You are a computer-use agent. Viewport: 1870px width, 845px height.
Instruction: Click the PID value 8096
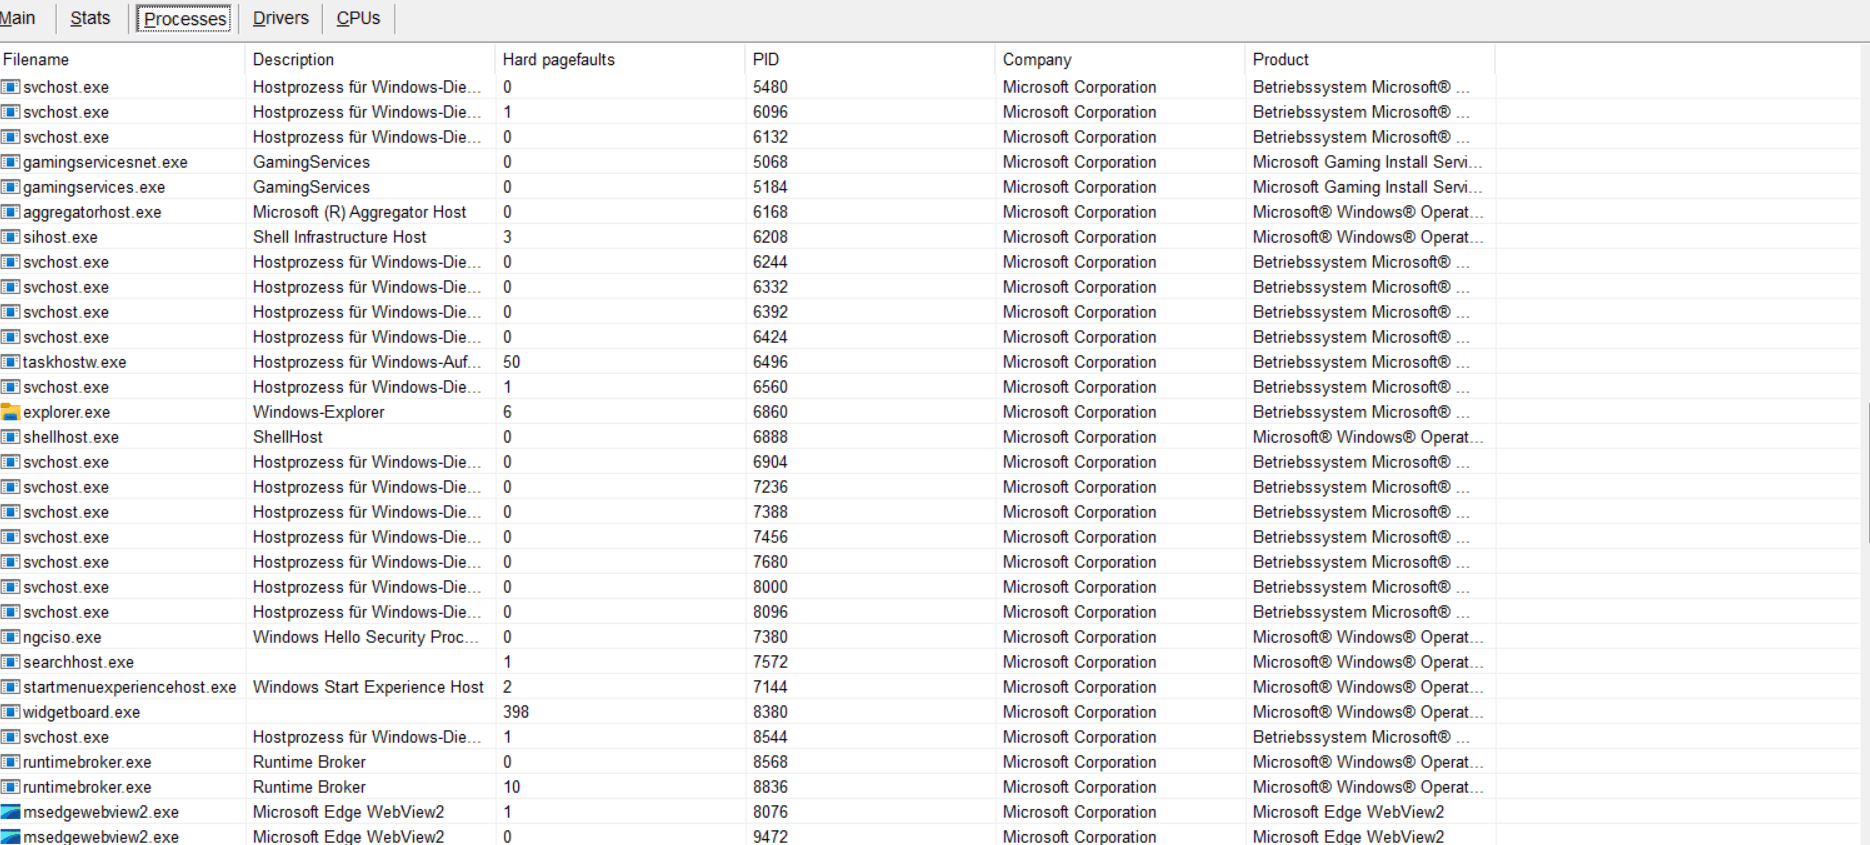(x=770, y=612)
